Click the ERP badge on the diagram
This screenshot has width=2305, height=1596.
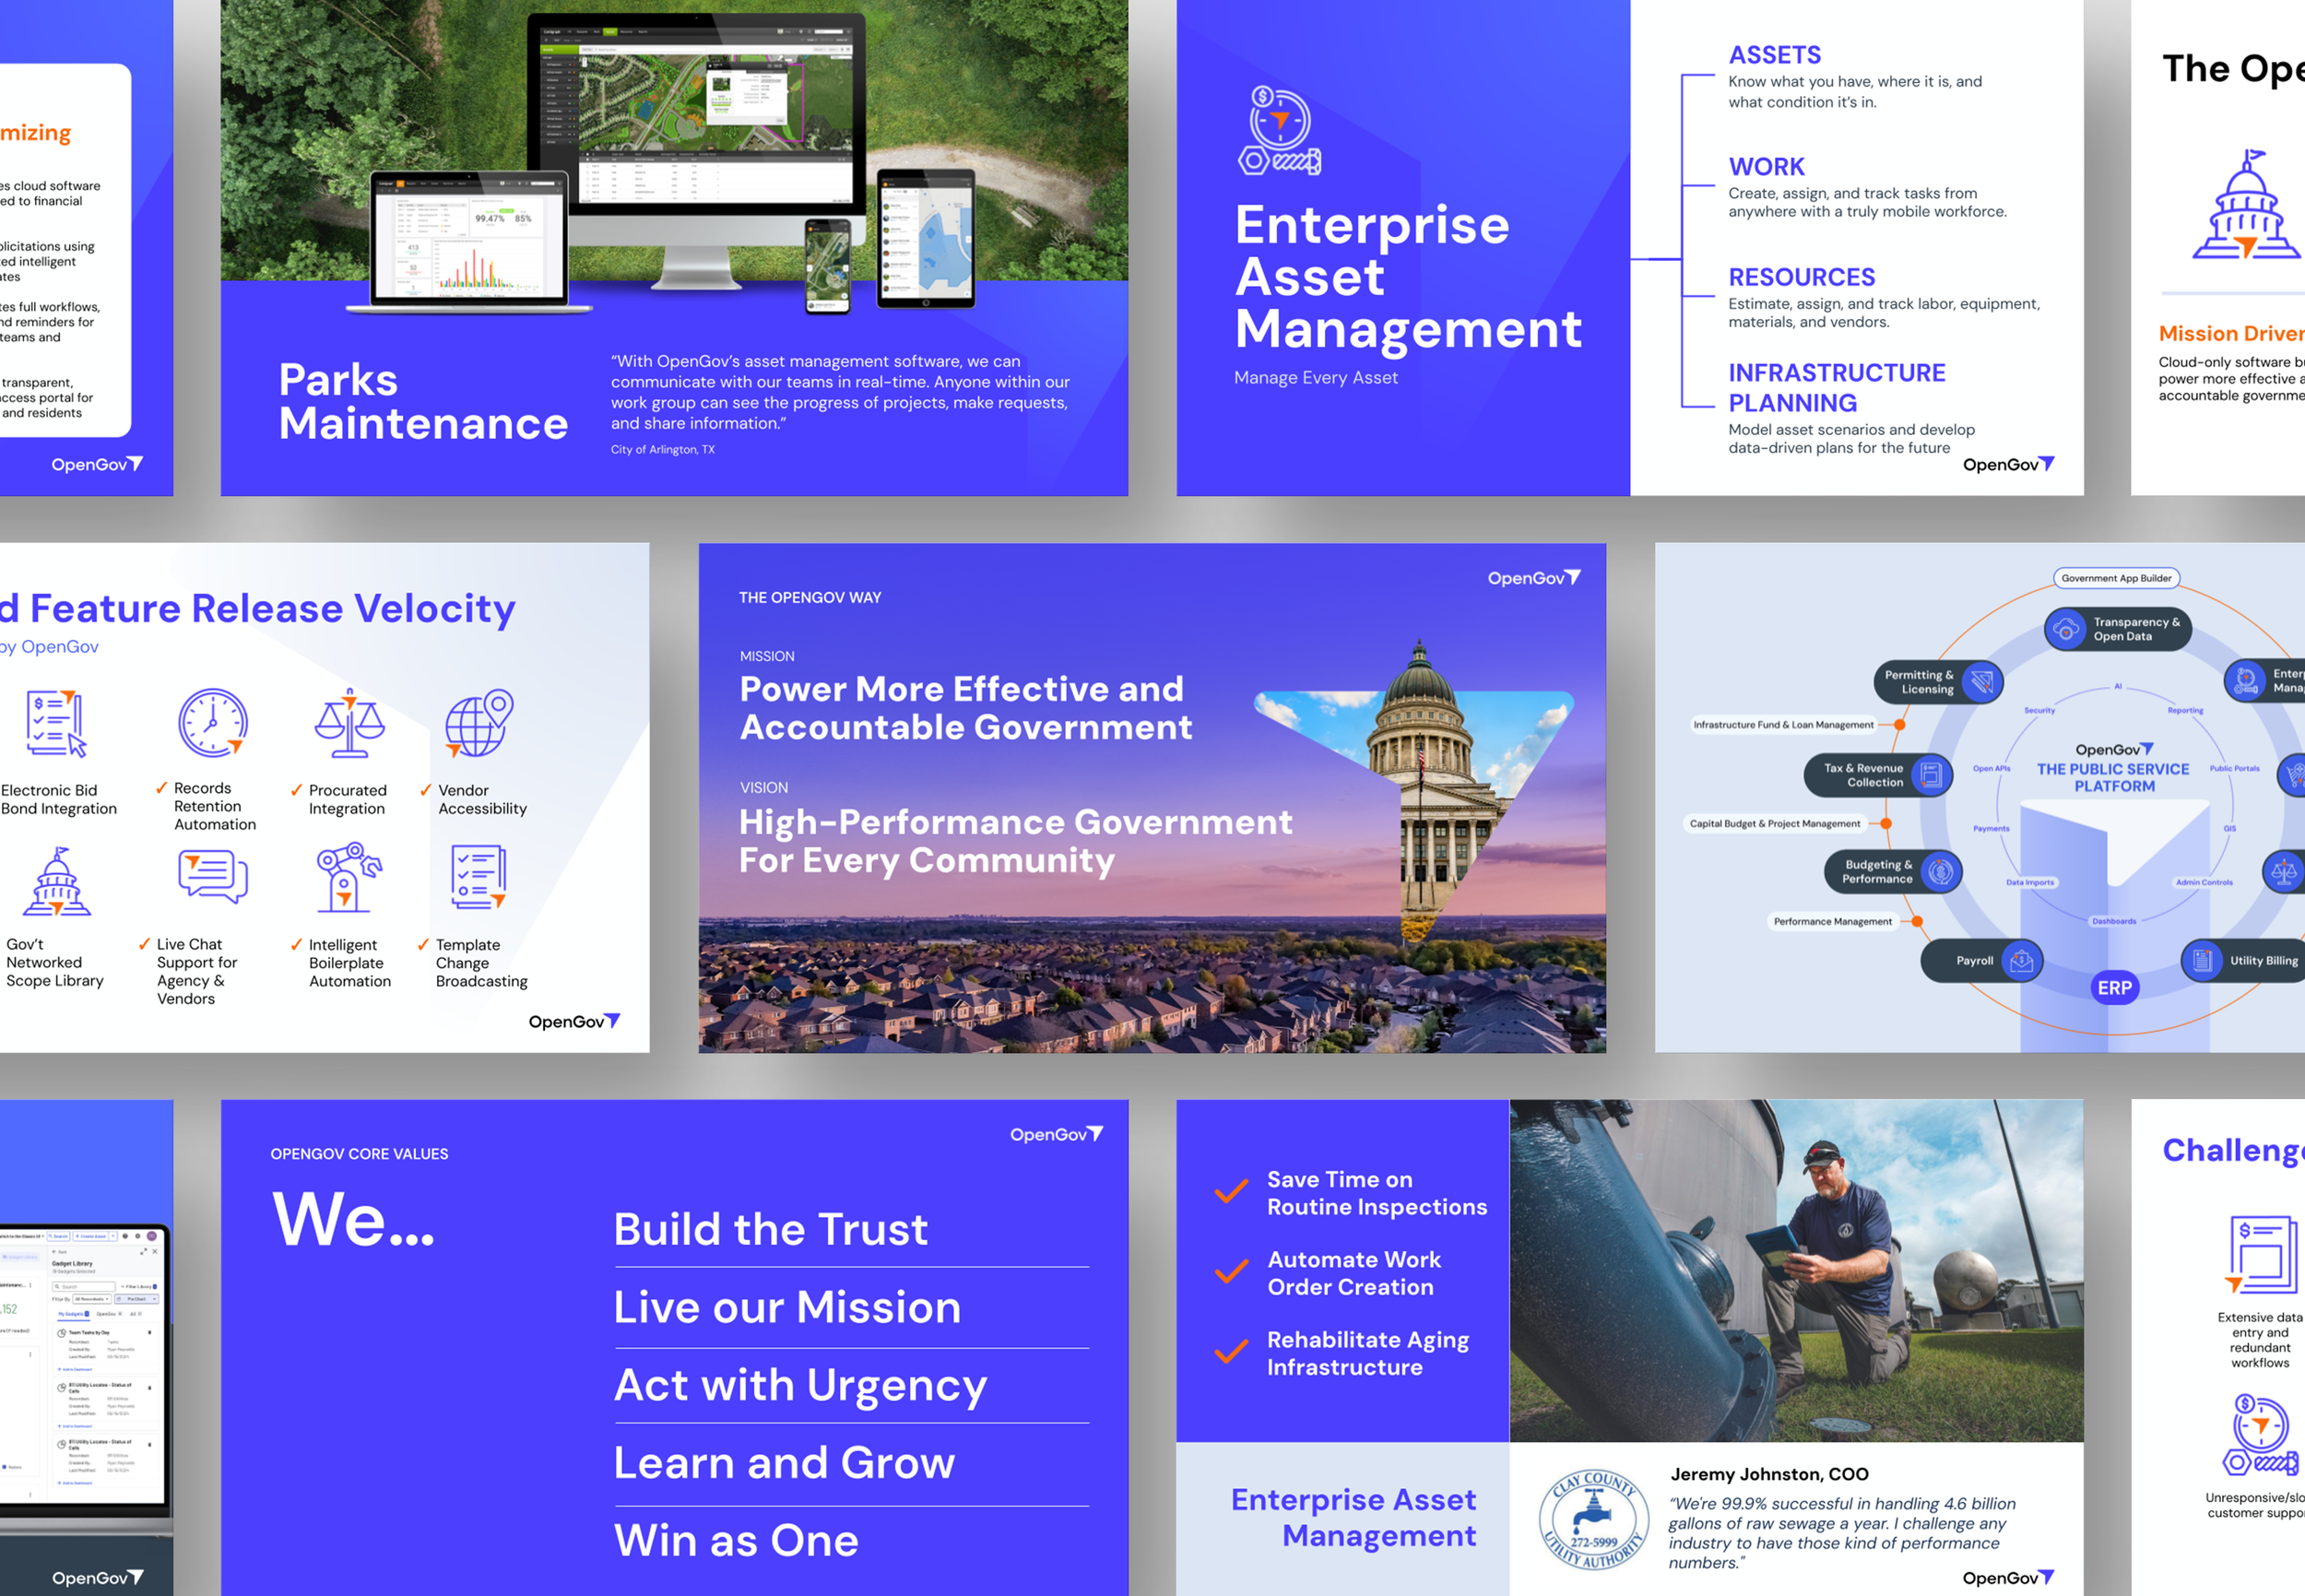[x=2114, y=987]
